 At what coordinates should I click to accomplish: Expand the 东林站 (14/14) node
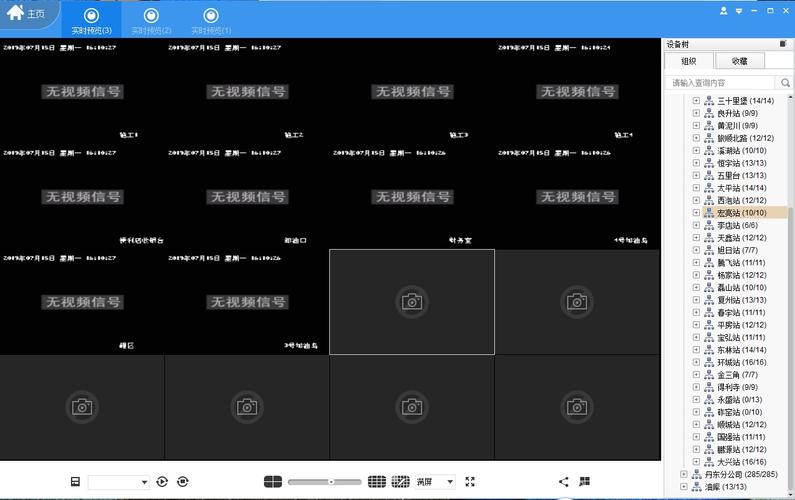696,349
